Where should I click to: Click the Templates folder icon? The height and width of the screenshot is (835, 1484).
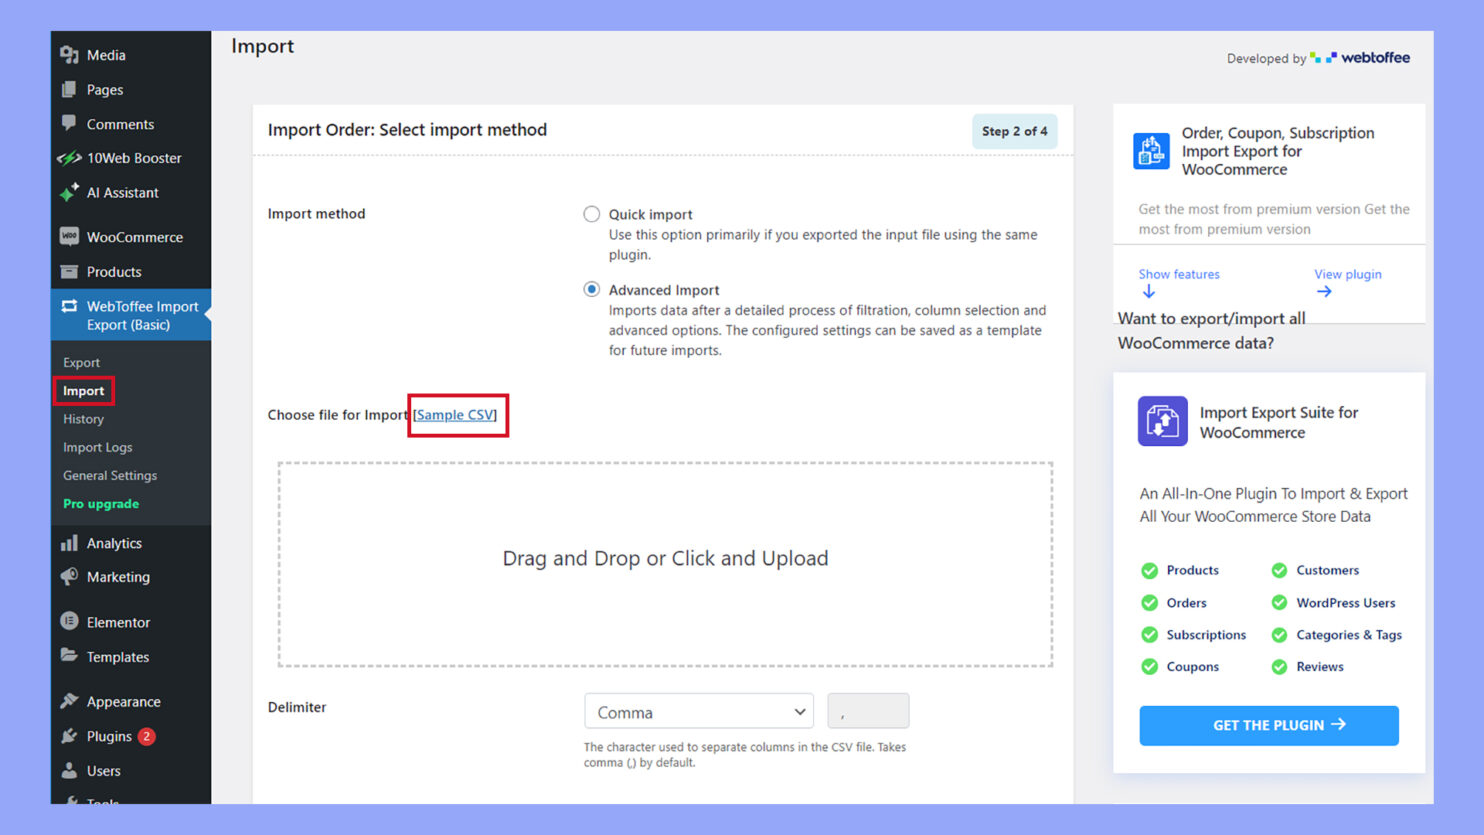click(69, 656)
